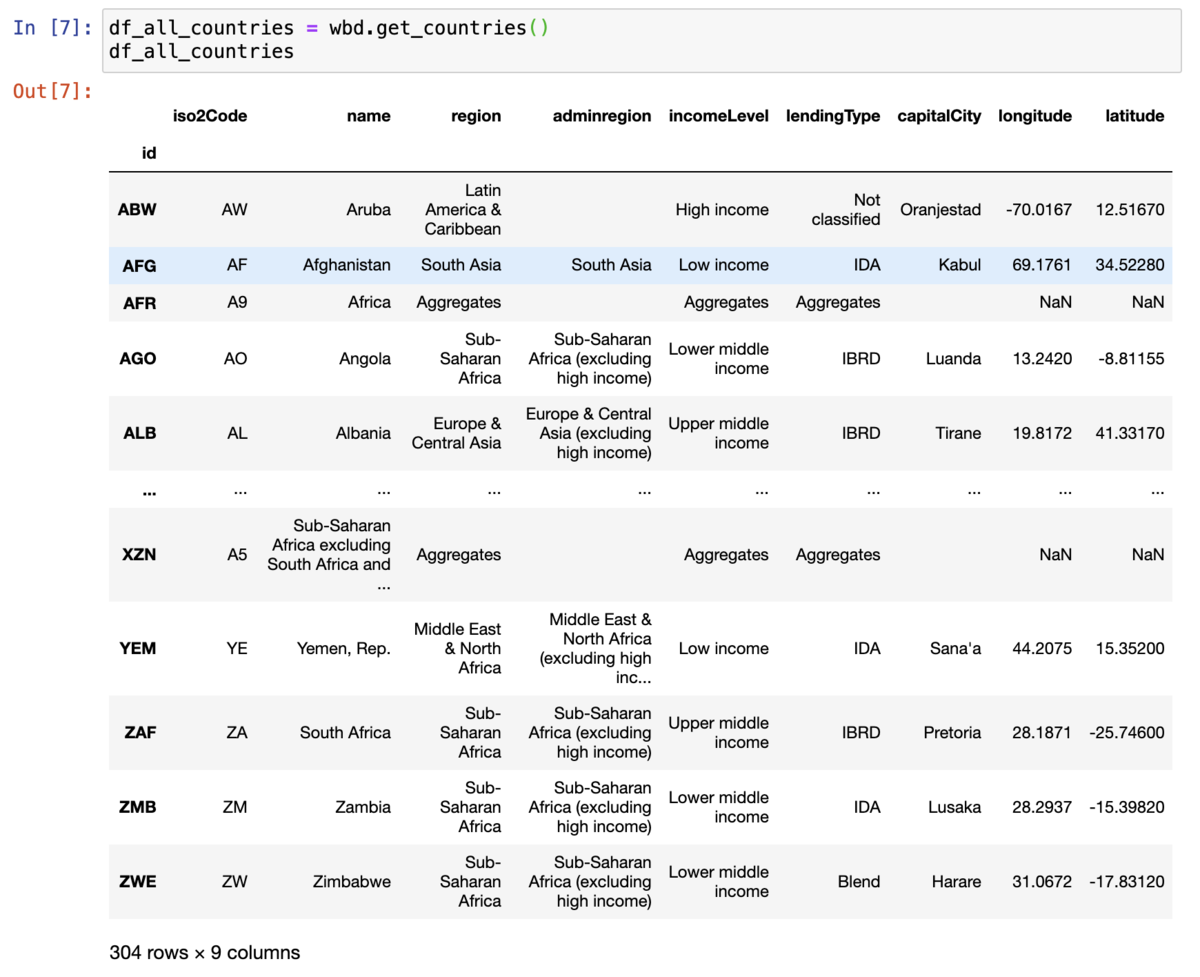Click the ZW iso2Code cell
Screen dimensions: 1200x977
pyautogui.click(x=234, y=882)
